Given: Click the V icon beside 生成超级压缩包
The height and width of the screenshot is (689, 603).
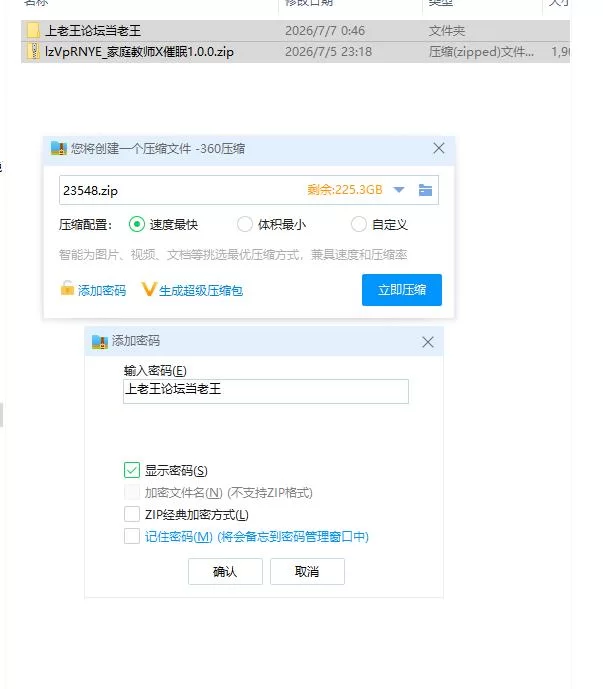Looking at the screenshot, I should tap(149, 289).
